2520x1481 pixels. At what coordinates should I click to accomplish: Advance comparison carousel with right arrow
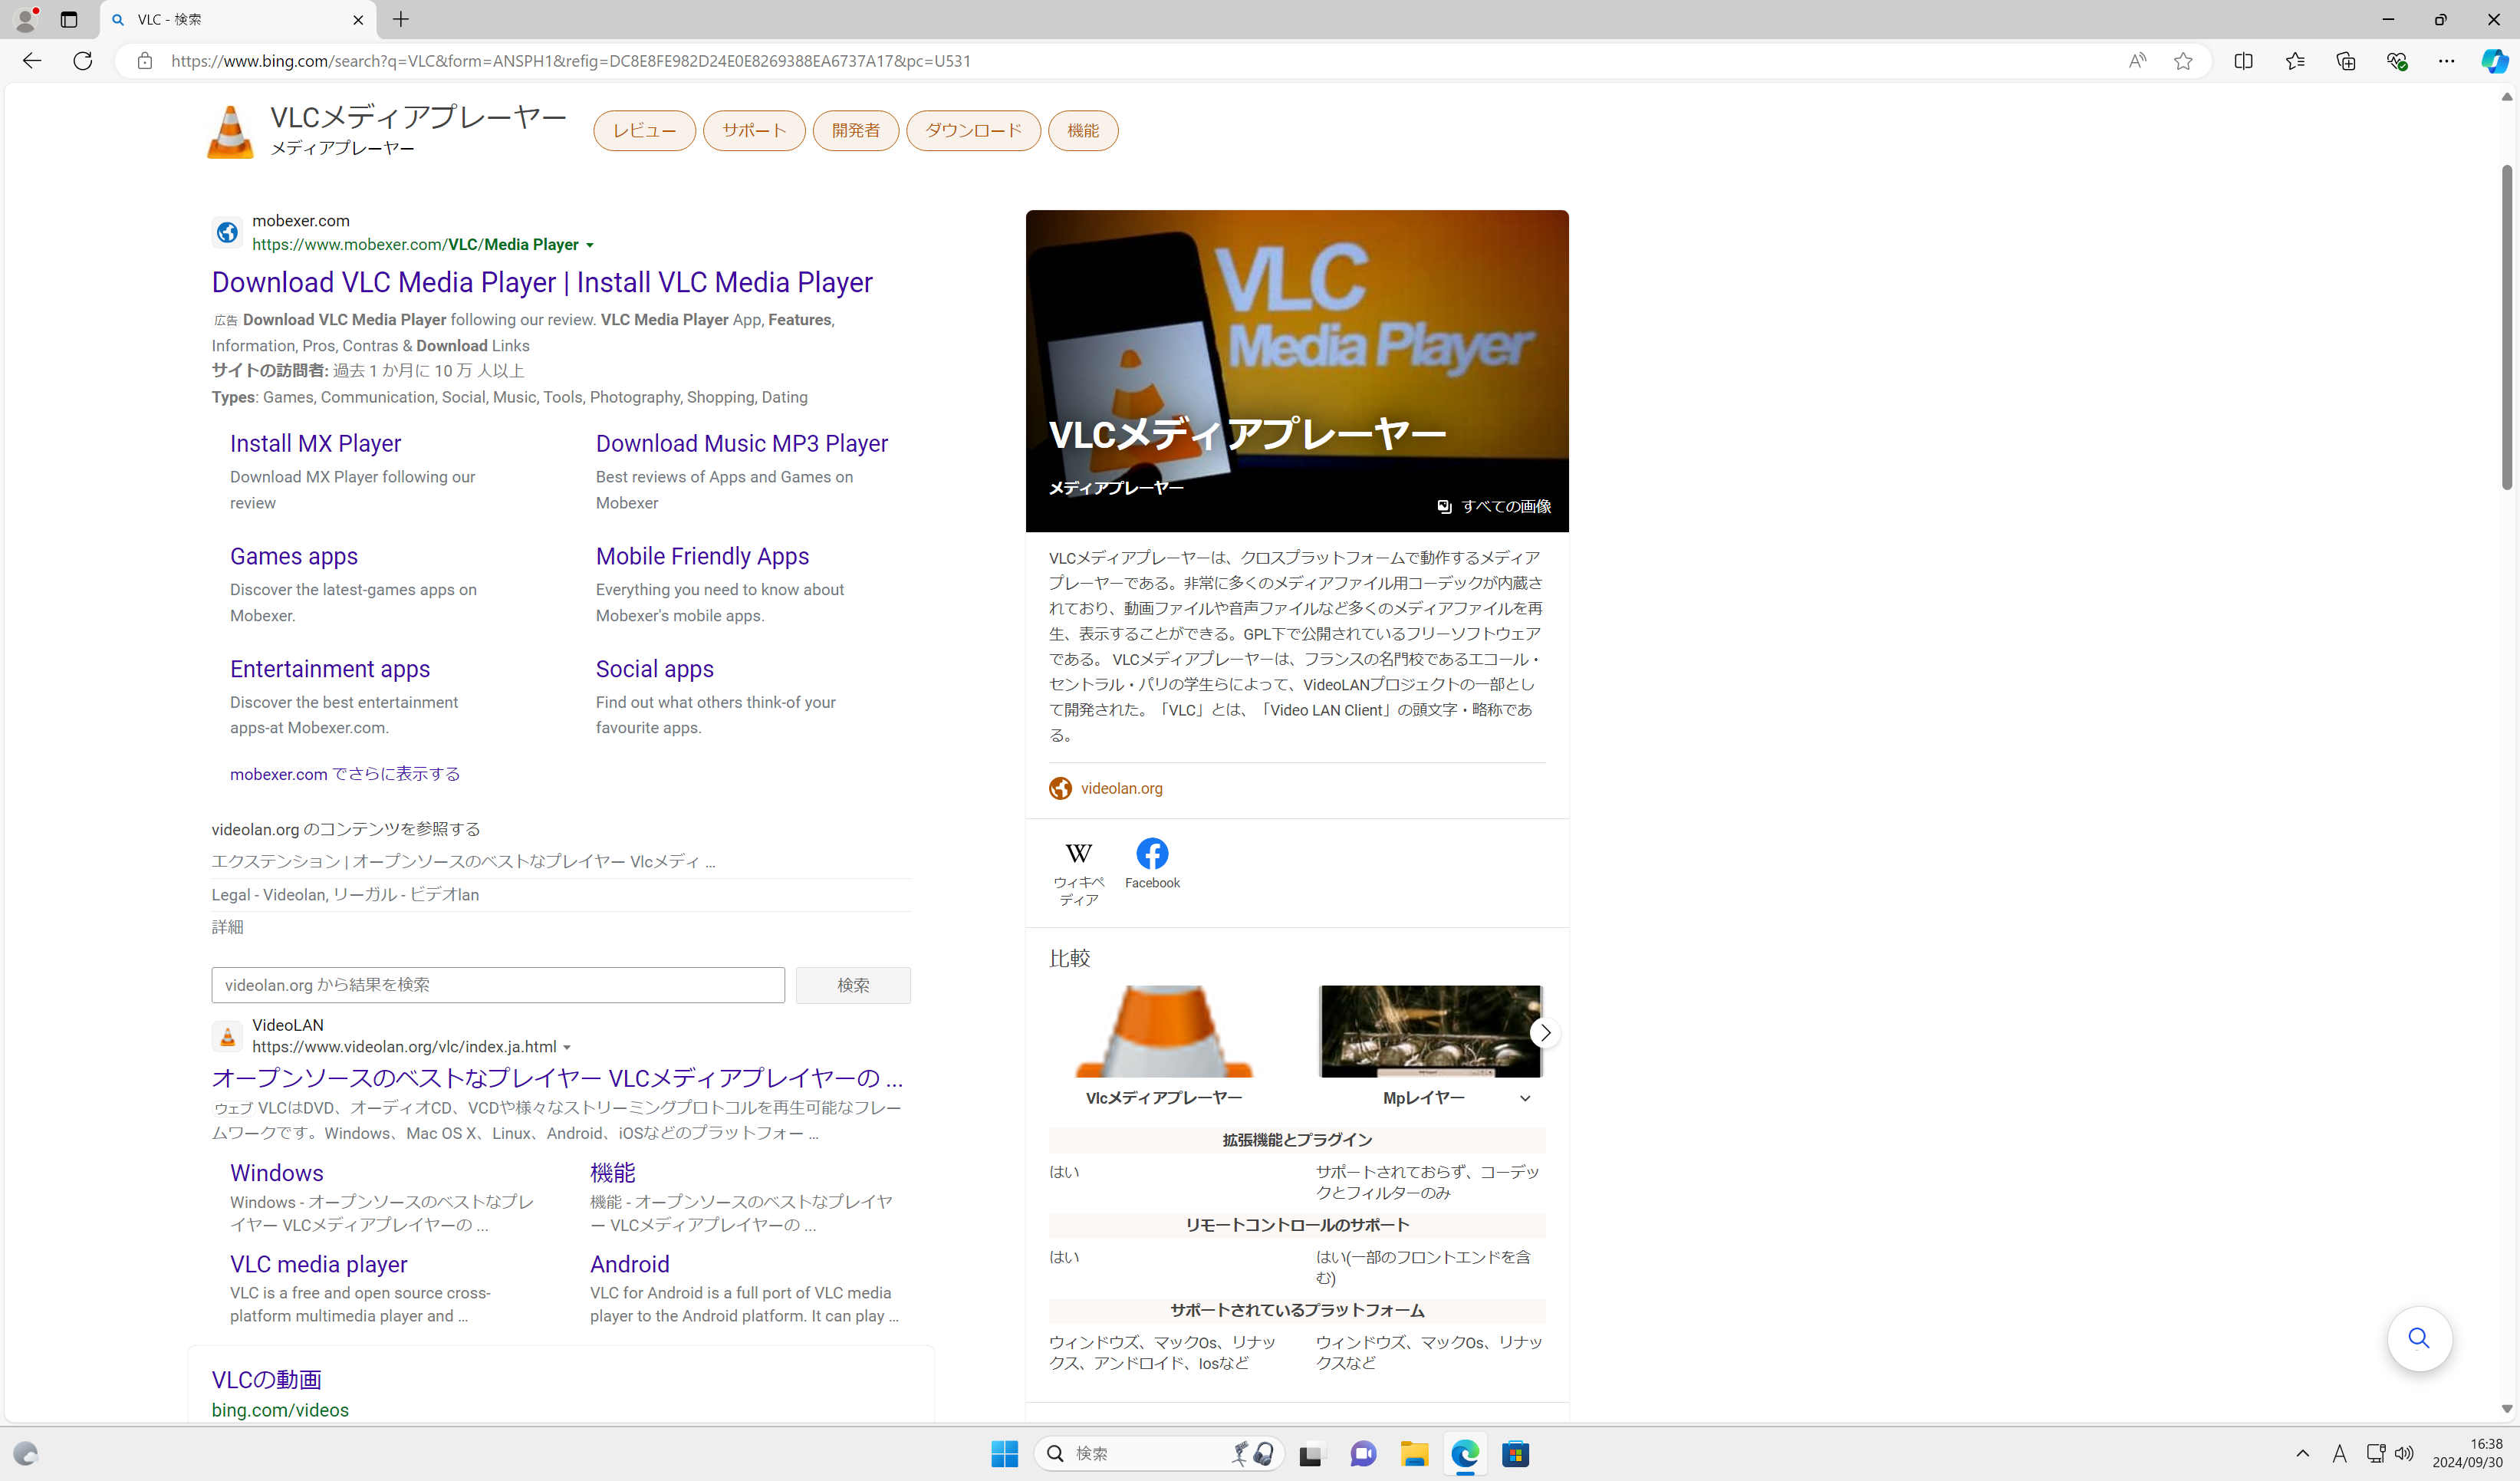click(1545, 1032)
